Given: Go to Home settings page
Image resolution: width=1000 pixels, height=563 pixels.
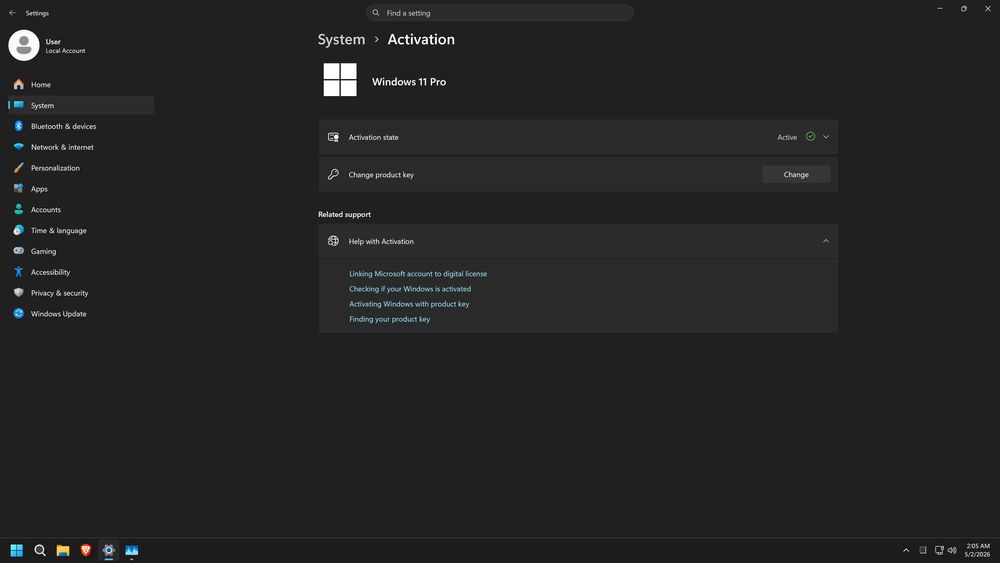Looking at the screenshot, I should tap(81, 84).
